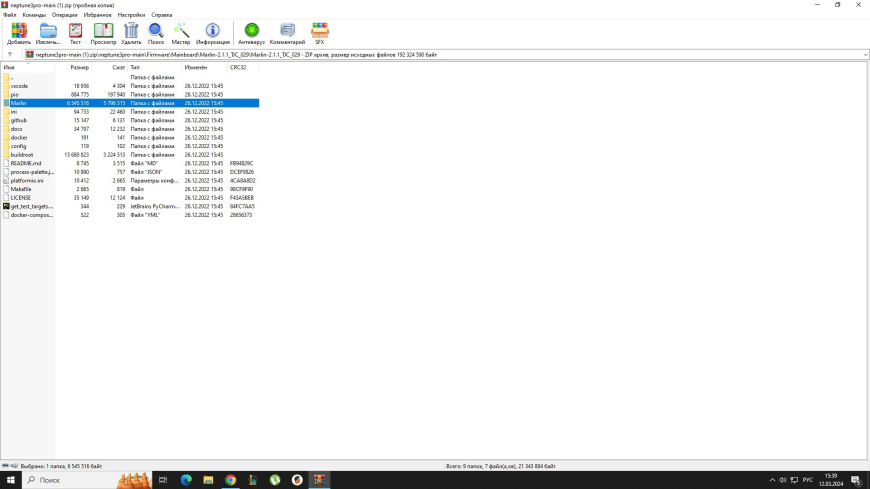
Task: Show hidden system tray icons
Action: [x=772, y=480]
